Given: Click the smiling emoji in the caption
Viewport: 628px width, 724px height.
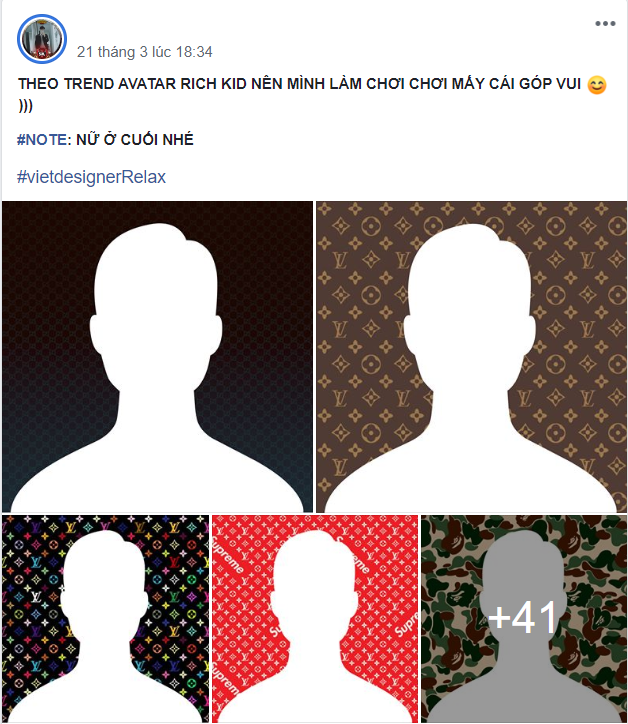Looking at the screenshot, I should 596,85.
